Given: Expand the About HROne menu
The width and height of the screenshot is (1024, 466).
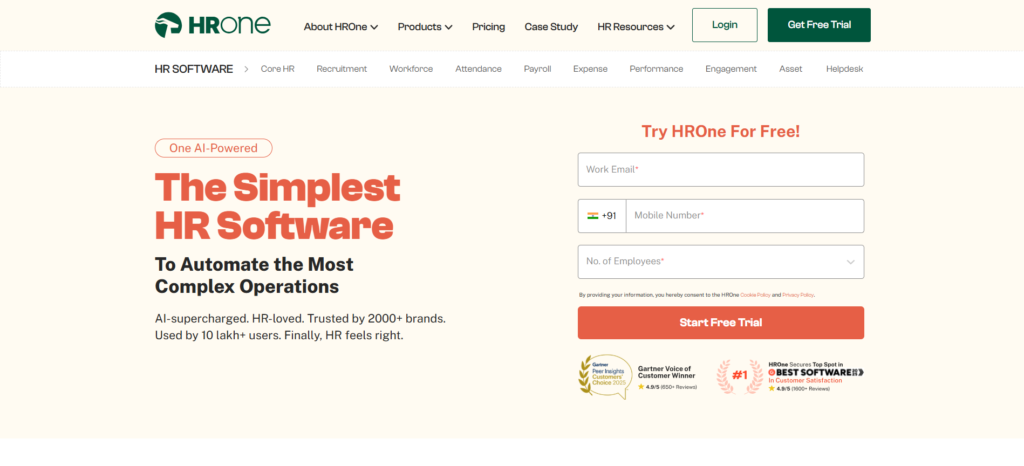Looking at the screenshot, I should click(340, 27).
